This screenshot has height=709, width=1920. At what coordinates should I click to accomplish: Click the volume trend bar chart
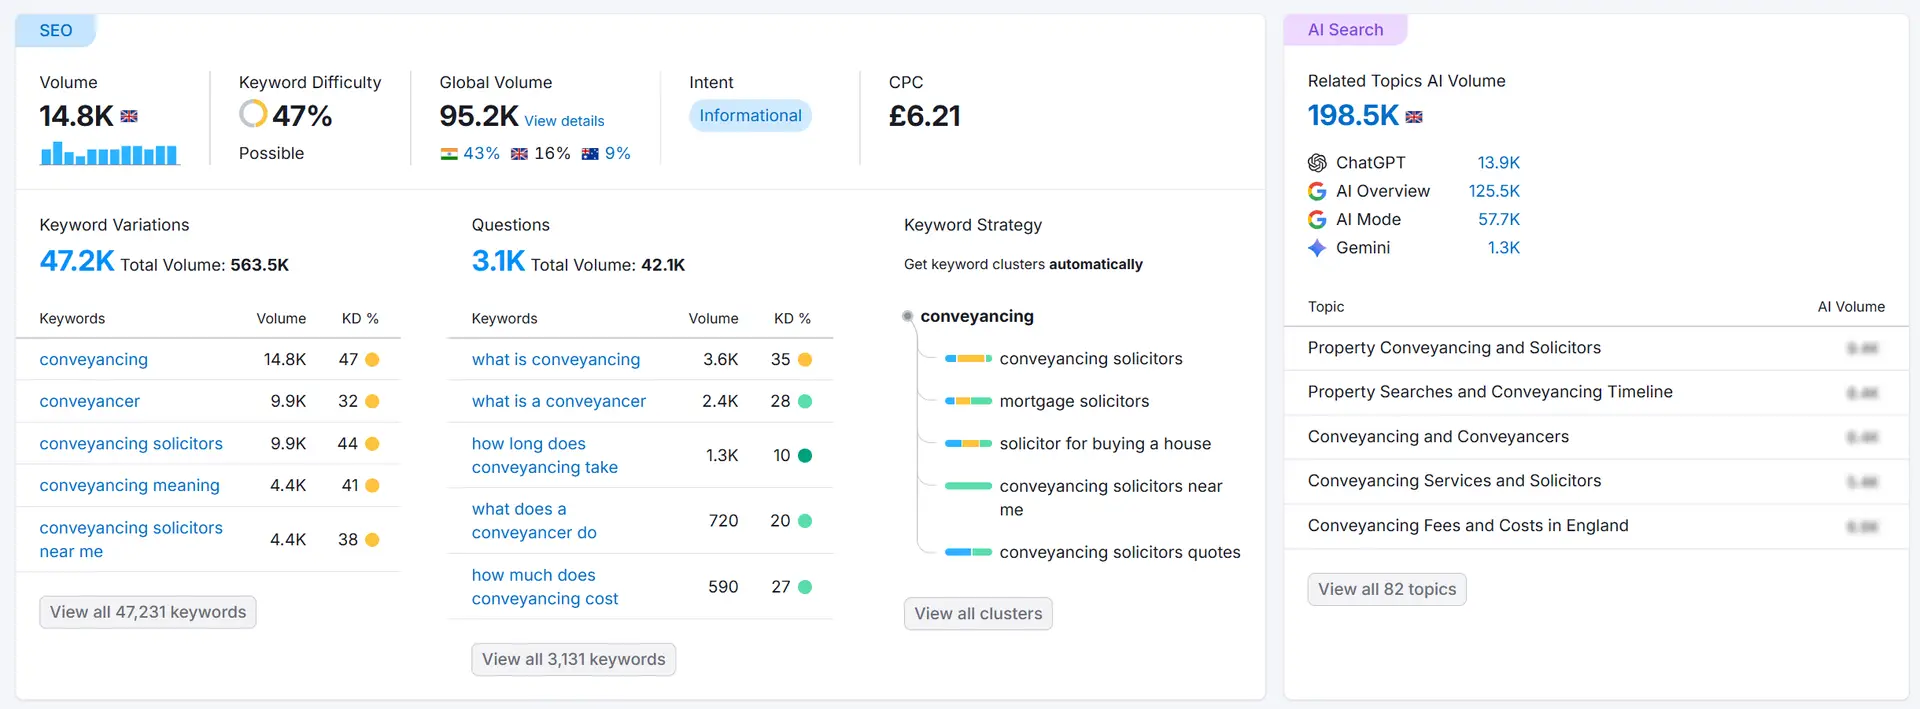(x=109, y=154)
